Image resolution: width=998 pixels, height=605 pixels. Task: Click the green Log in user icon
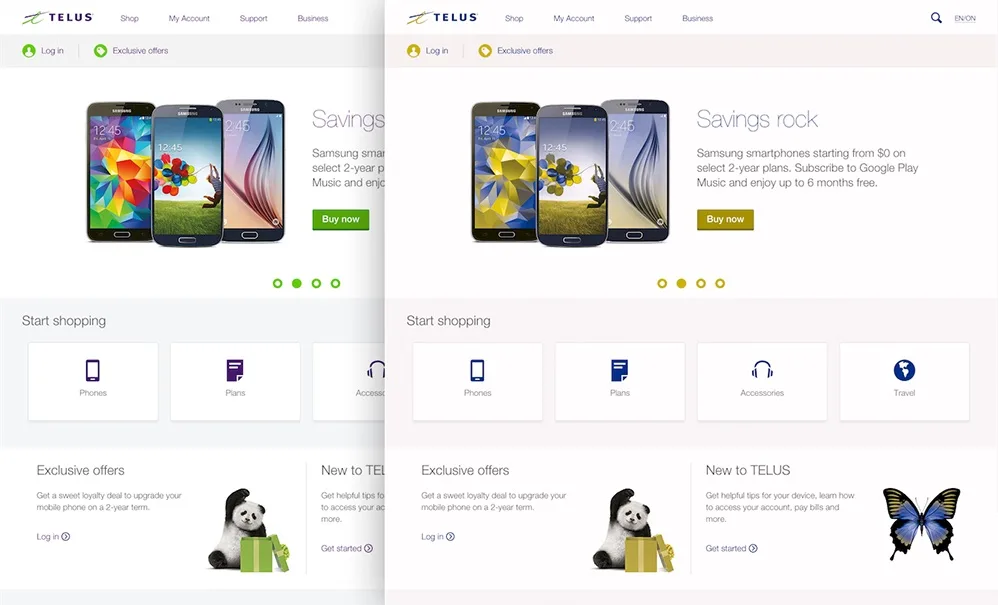pos(29,51)
